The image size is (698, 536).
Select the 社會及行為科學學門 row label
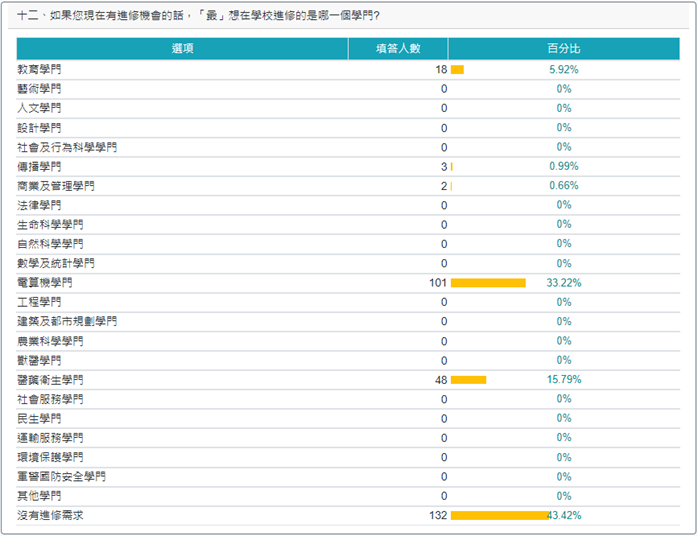tap(67, 147)
